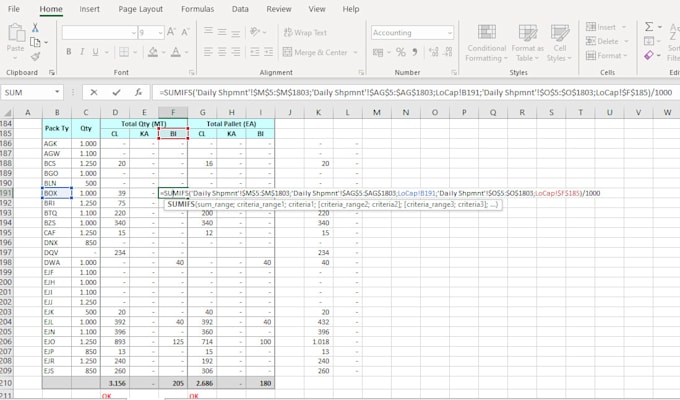Screen dimensions: 680x400
Task: Select row 191 header
Action: pos(6,193)
